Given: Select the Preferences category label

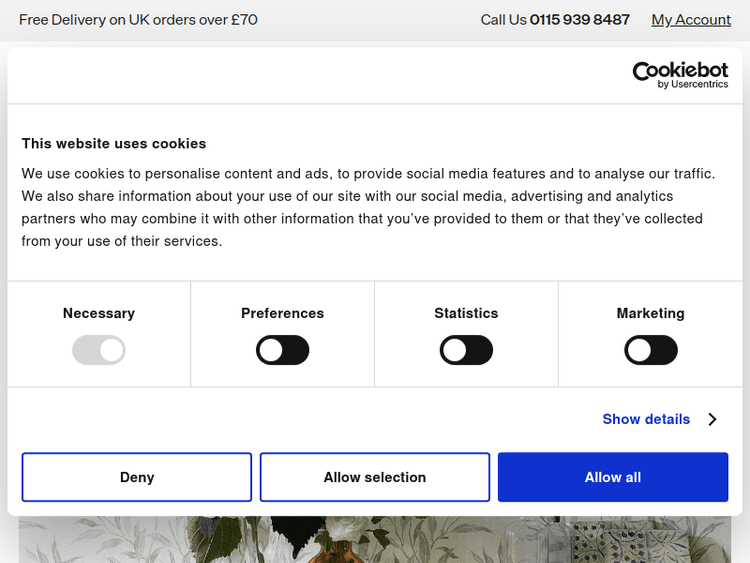Looking at the screenshot, I should coord(283,313).
